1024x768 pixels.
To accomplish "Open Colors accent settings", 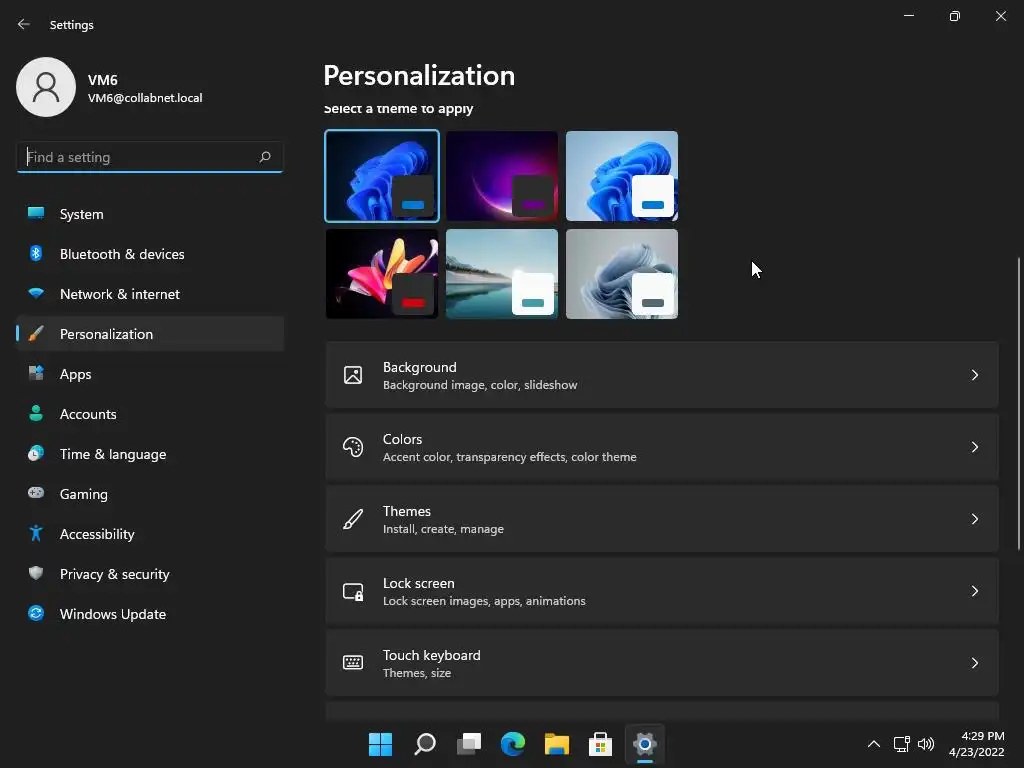I will click(x=662, y=447).
